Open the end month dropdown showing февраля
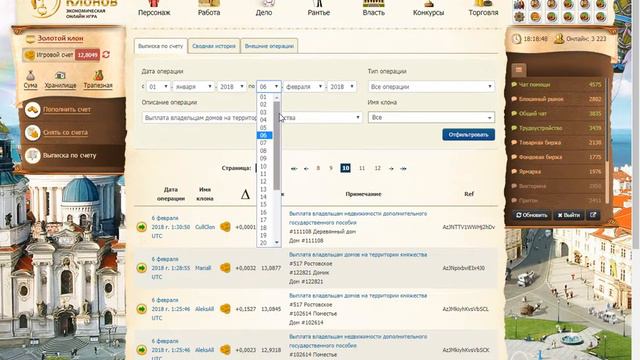This screenshot has width=640, height=360. (x=304, y=87)
